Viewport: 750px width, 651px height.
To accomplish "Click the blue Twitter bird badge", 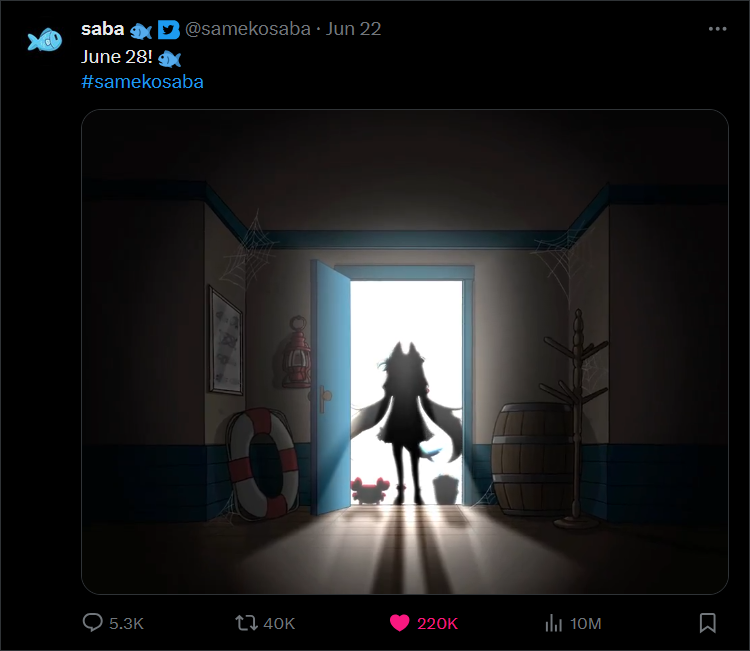I will pos(168,30).
